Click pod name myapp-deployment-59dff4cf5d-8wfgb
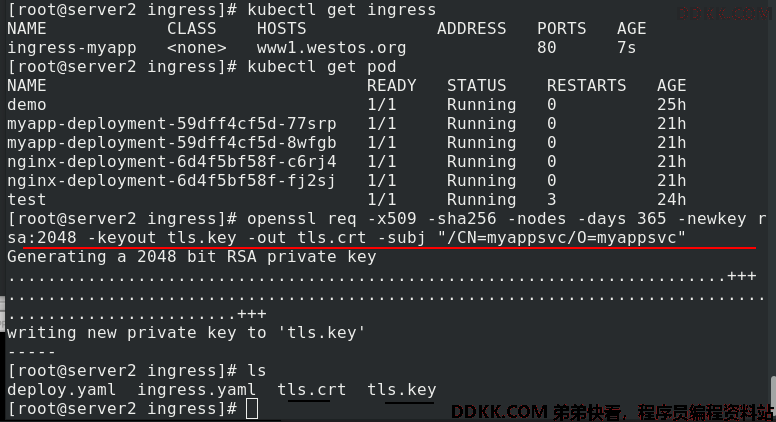 172,143
